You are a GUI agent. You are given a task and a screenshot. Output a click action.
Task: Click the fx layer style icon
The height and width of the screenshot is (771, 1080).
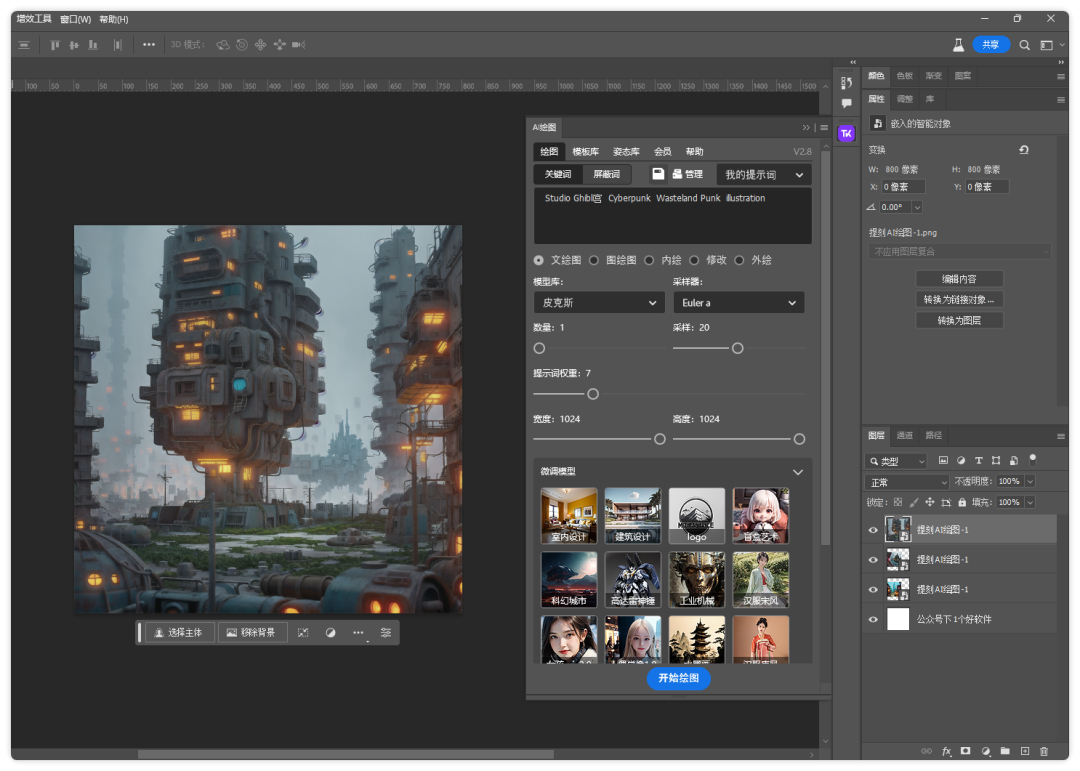946,751
